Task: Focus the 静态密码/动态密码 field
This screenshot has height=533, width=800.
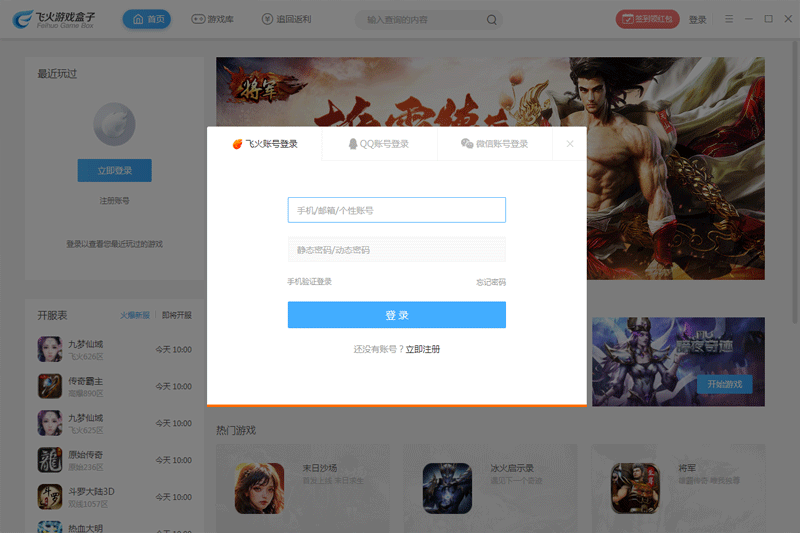Action: pos(396,250)
